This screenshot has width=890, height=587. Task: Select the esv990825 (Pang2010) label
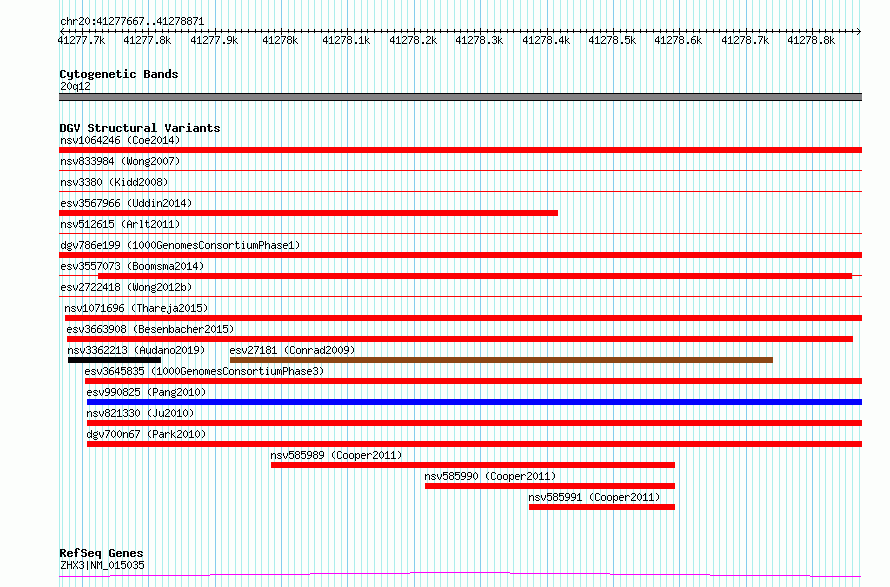(146, 392)
